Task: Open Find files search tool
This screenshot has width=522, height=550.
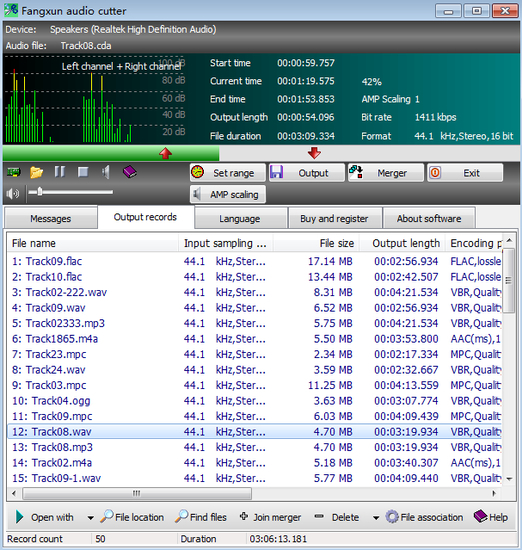Action: tap(201, 517)
